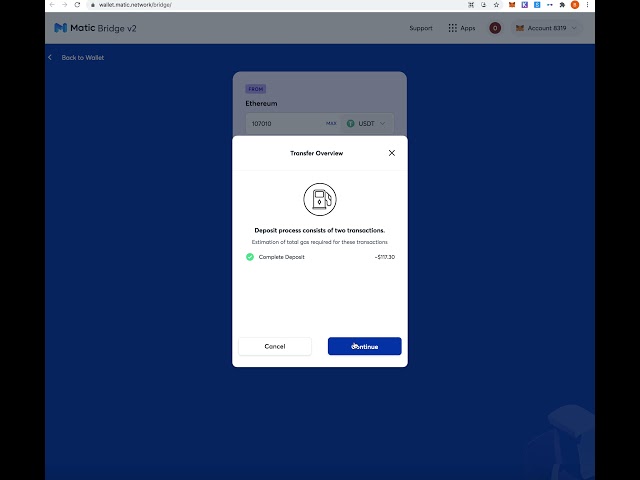640x480 pixels.
Task: Click the browser forward arrow
Action: [x=64, y=5]
